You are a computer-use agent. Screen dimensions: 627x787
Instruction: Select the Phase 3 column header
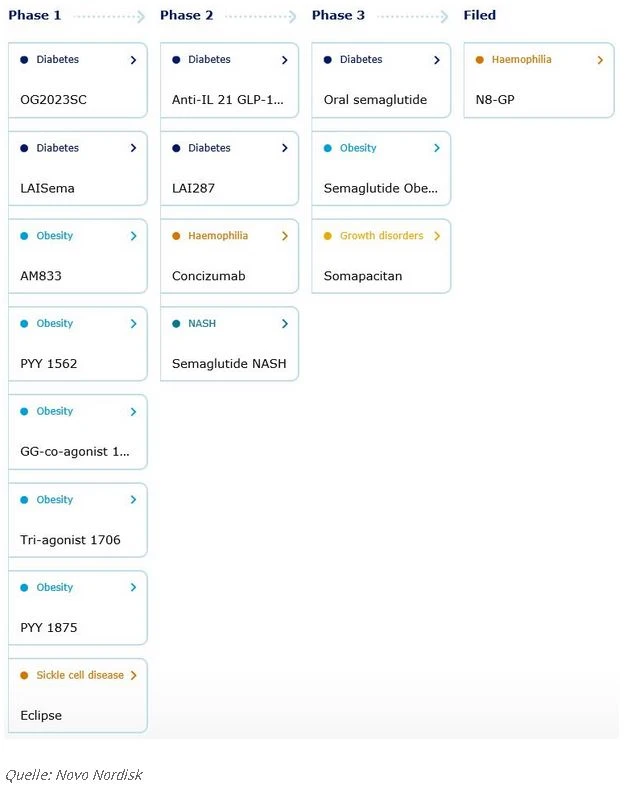pos(338,16)
